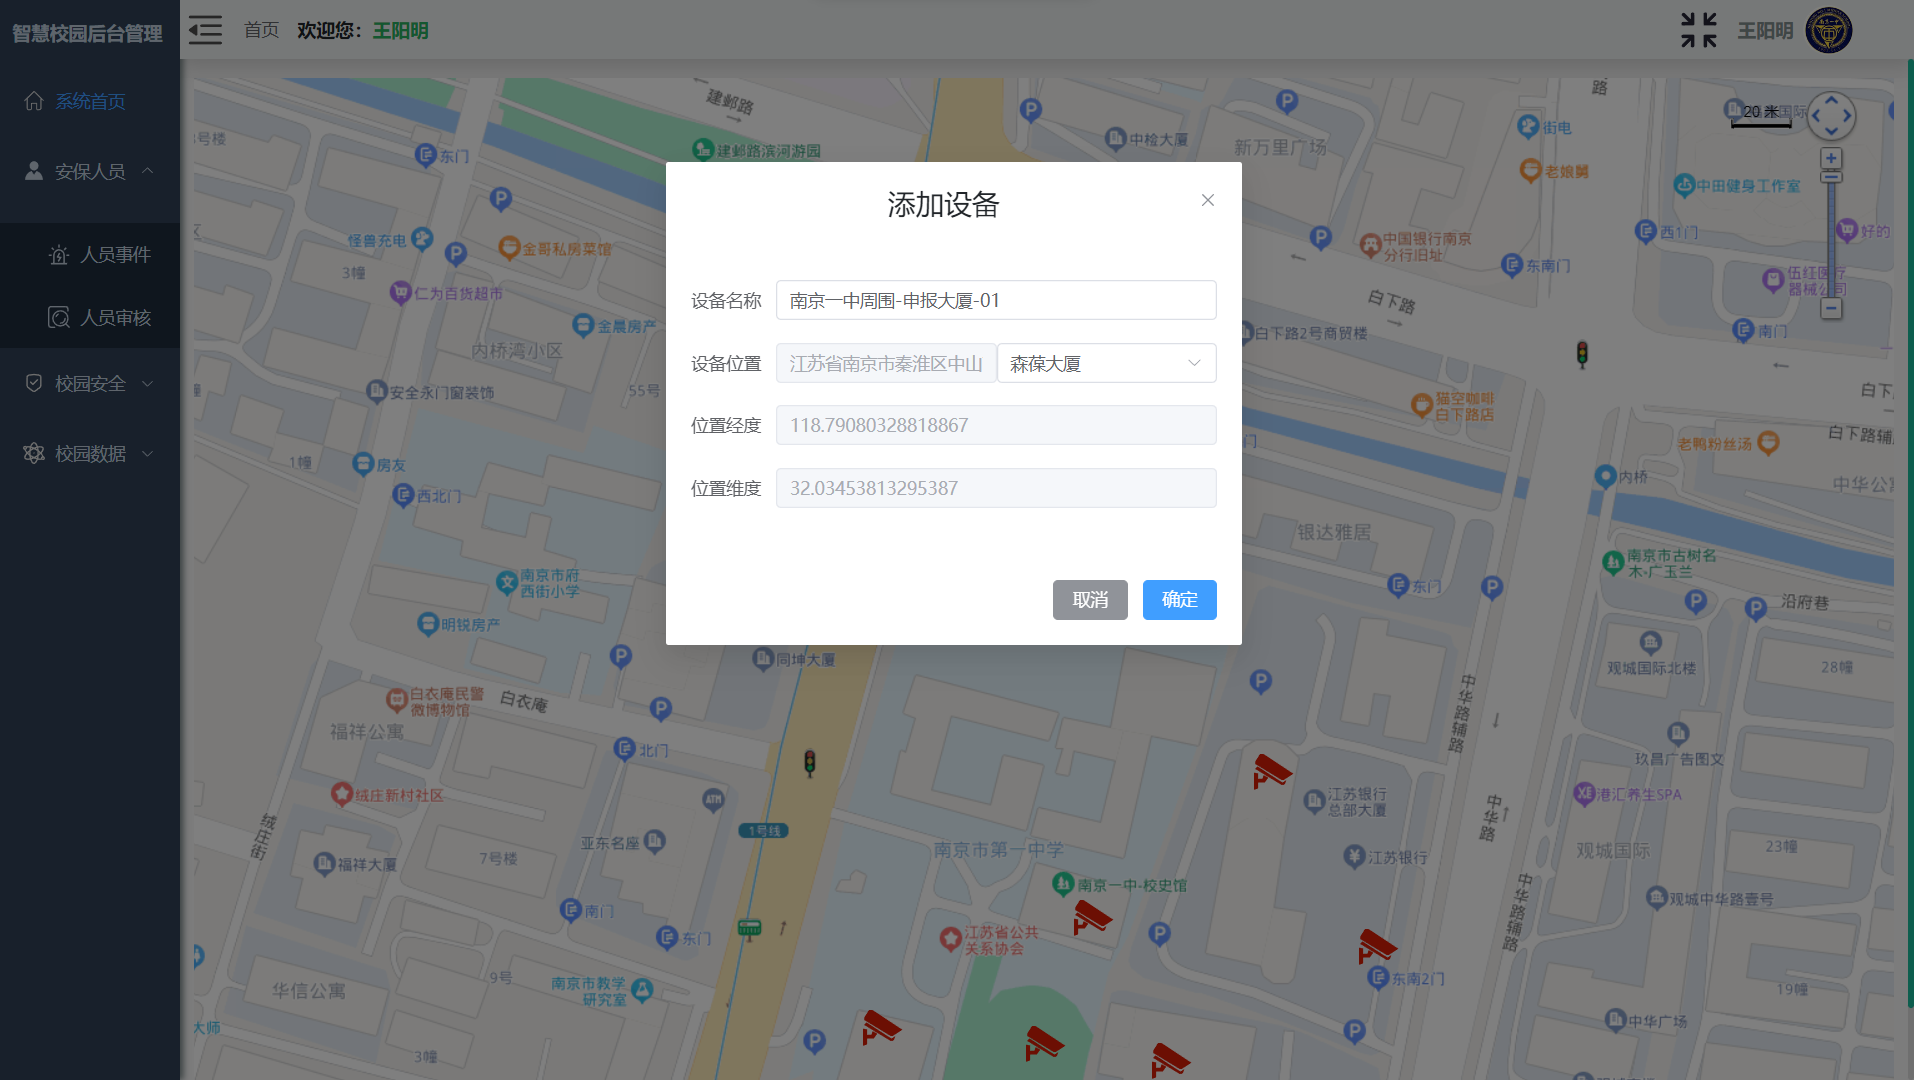
Task: Click the alarm icon beside 人员事件
Action: (59, 255)
